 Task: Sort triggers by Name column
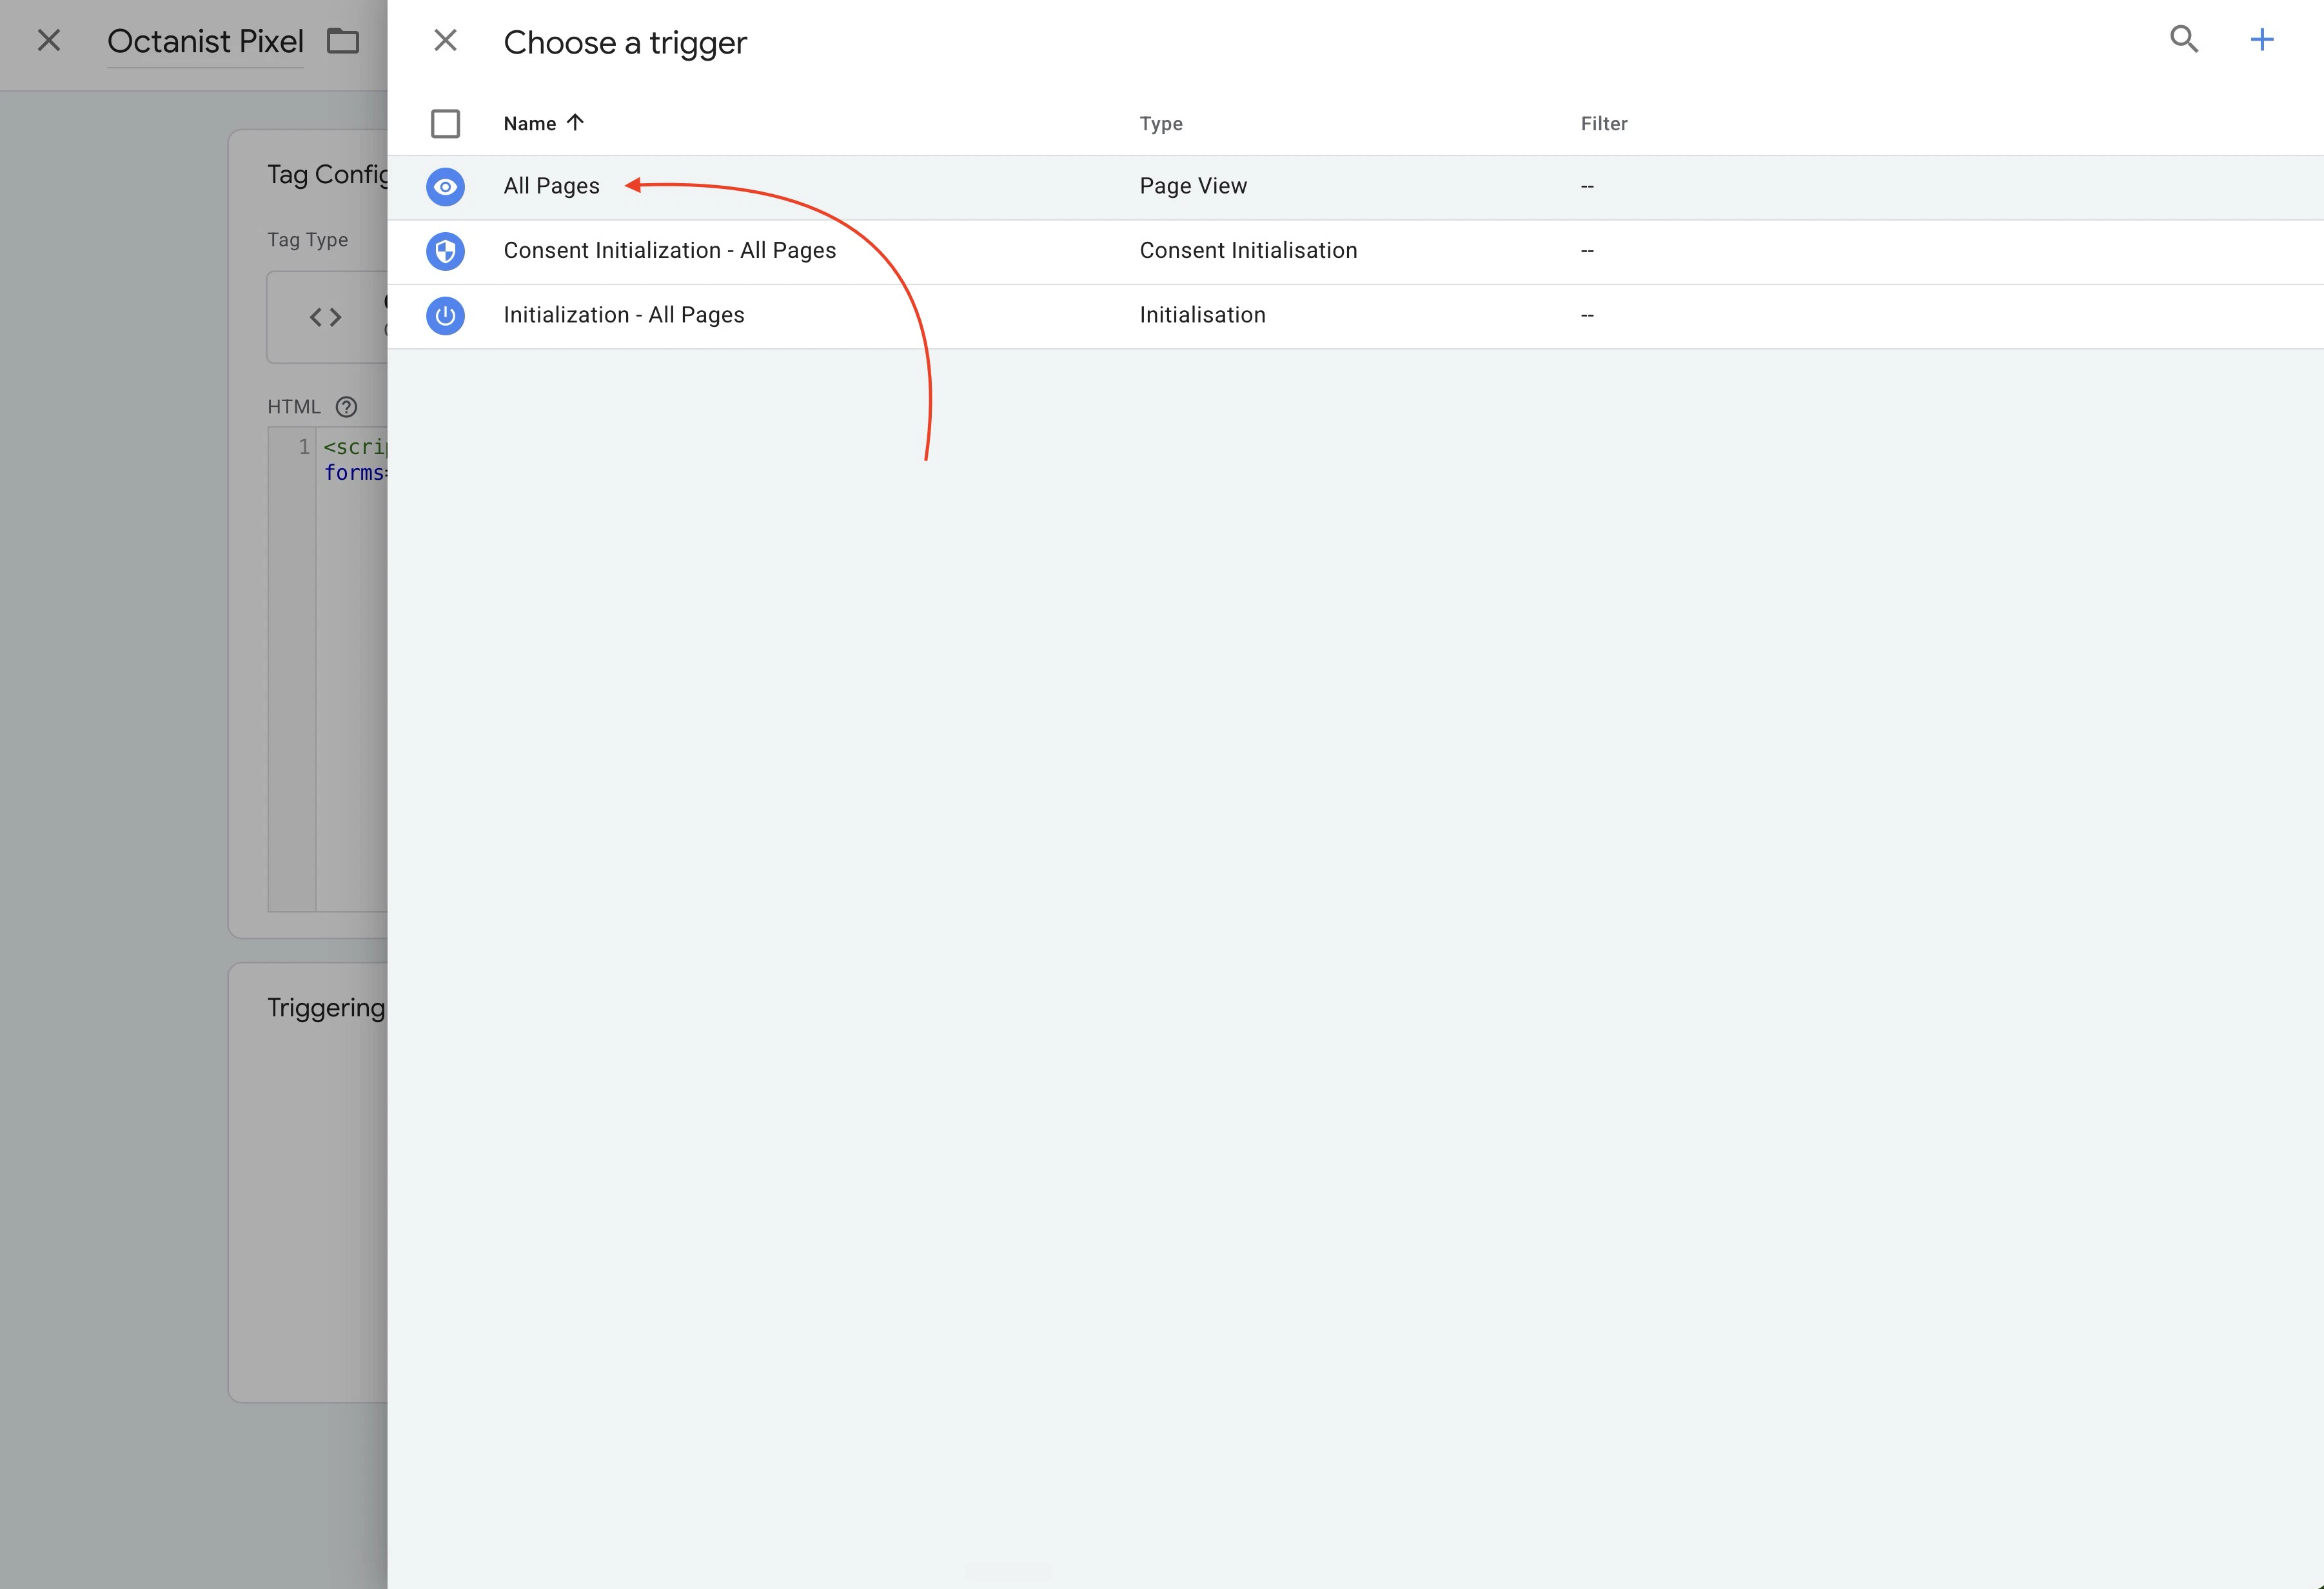tap(530, 123)
